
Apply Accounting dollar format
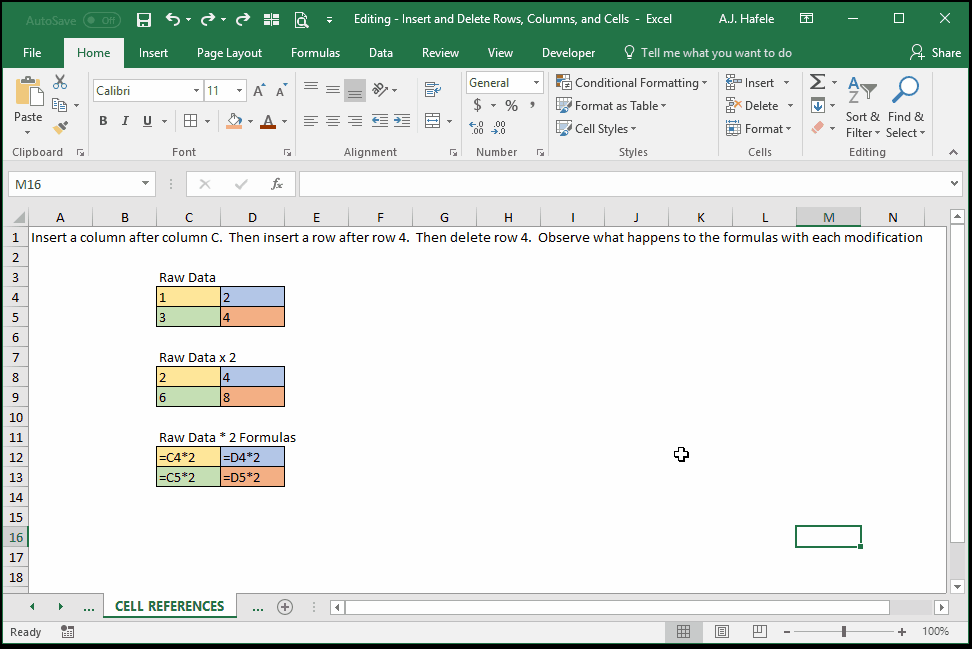point(477,105)
